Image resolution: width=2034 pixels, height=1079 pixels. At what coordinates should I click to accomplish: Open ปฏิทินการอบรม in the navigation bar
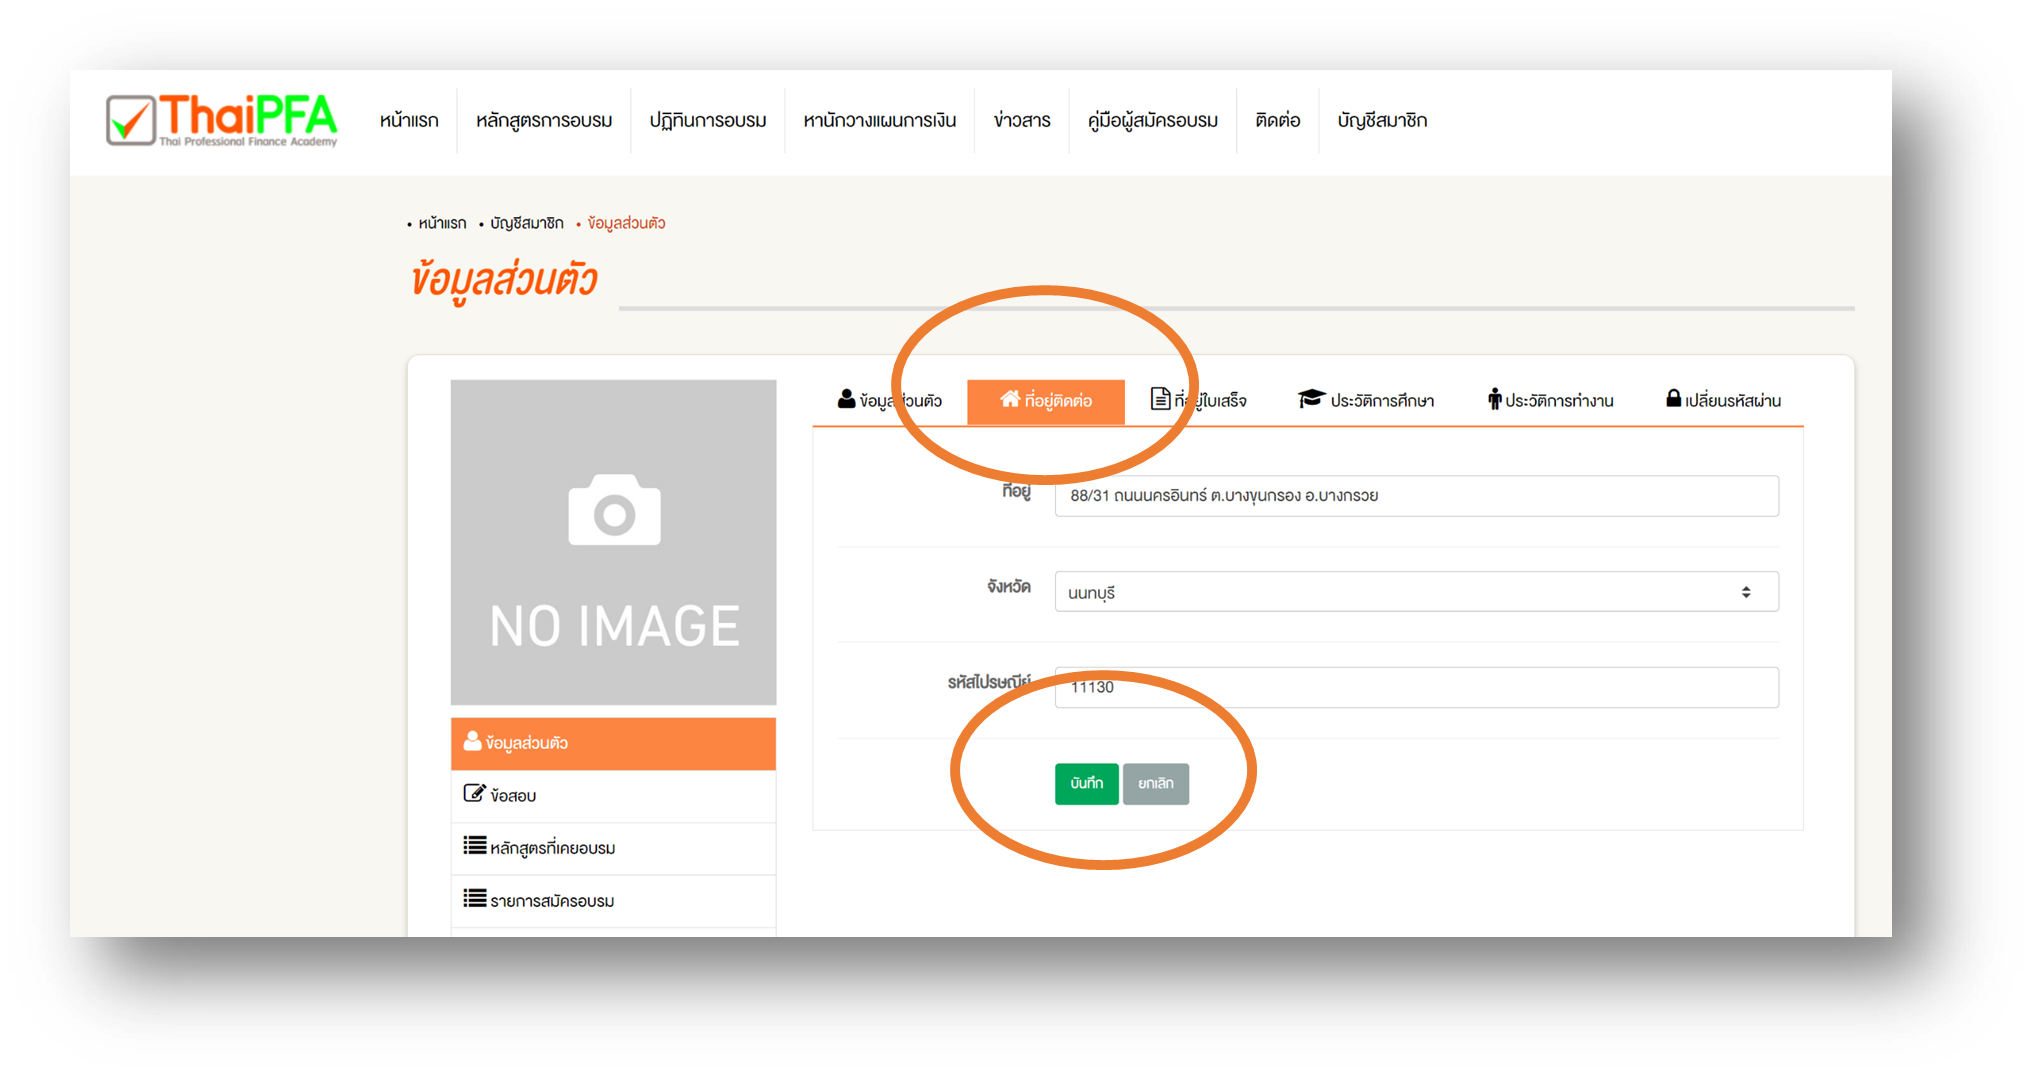click(x=708, y=121)
